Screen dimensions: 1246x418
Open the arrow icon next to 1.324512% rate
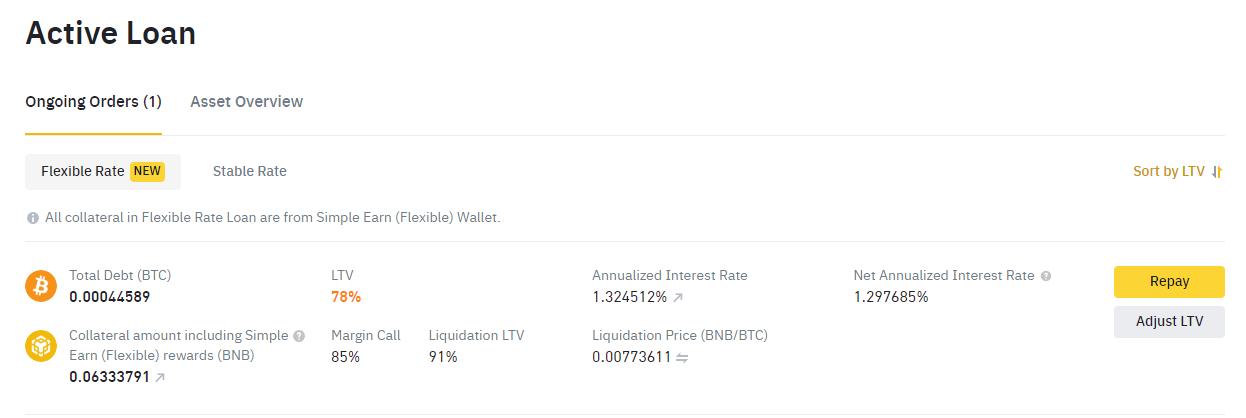point(678,297)
